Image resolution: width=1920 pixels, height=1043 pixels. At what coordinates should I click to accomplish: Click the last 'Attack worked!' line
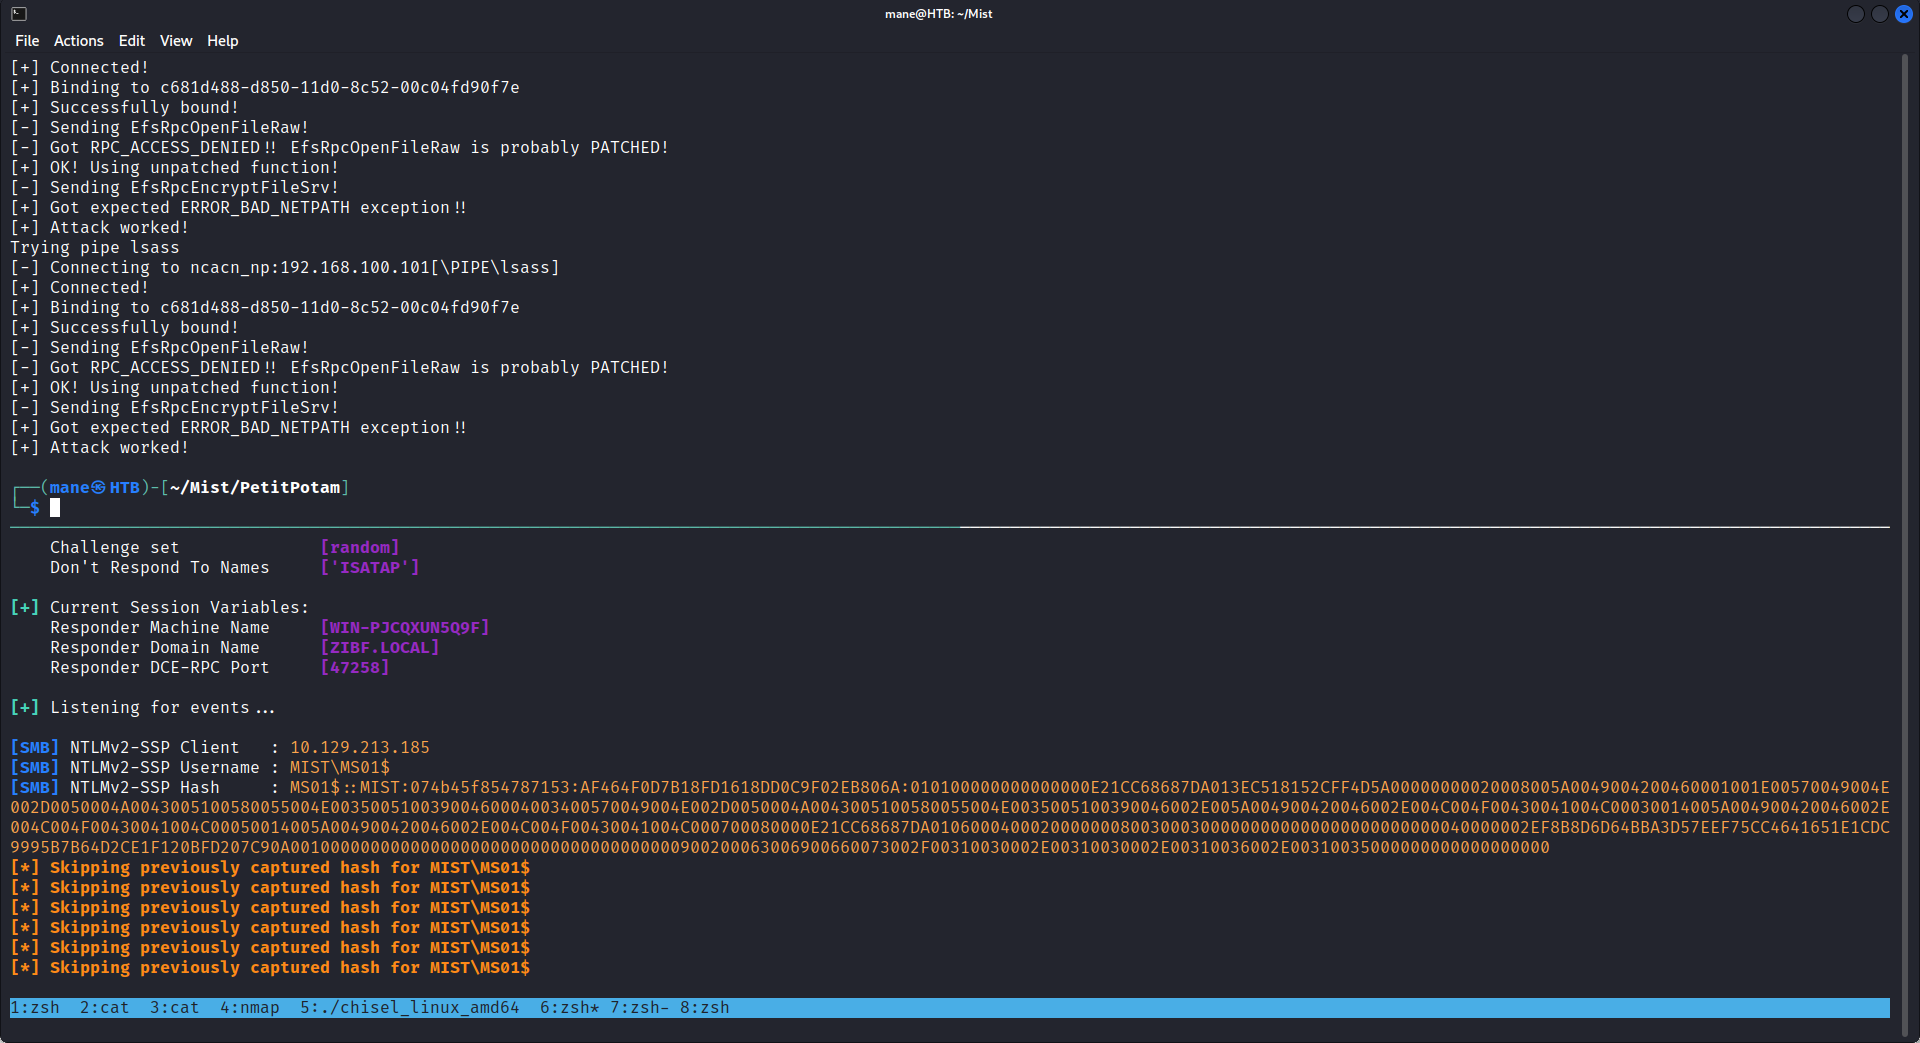100,448
